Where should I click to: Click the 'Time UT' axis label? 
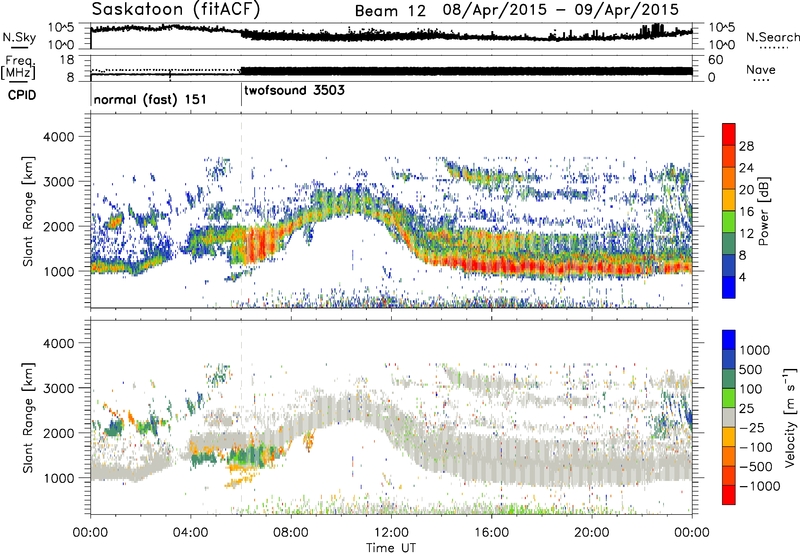tap(391, 548)
